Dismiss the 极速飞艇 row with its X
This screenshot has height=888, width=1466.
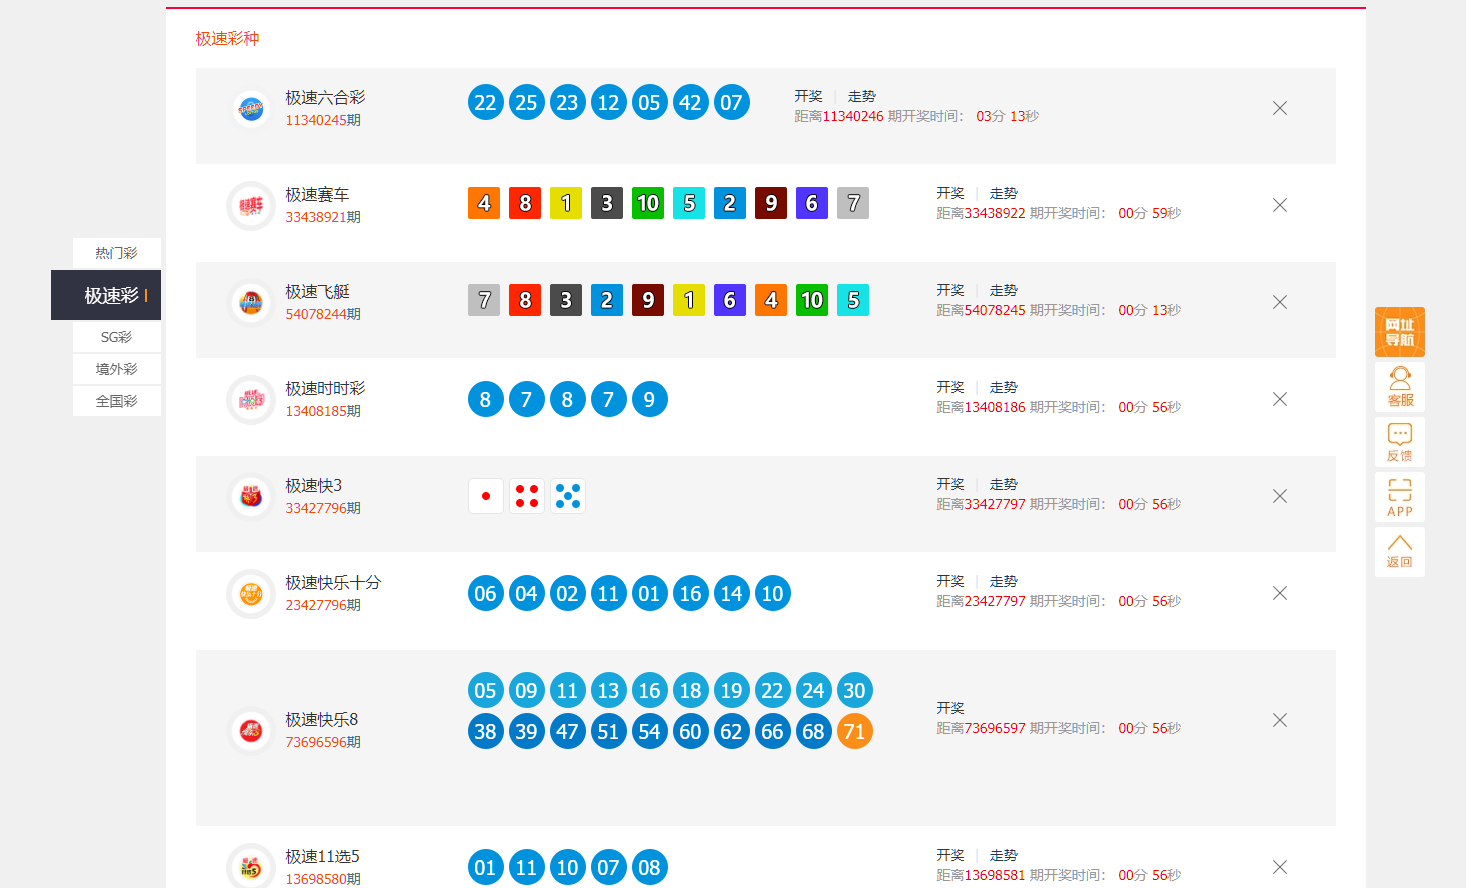(1279, 302)
